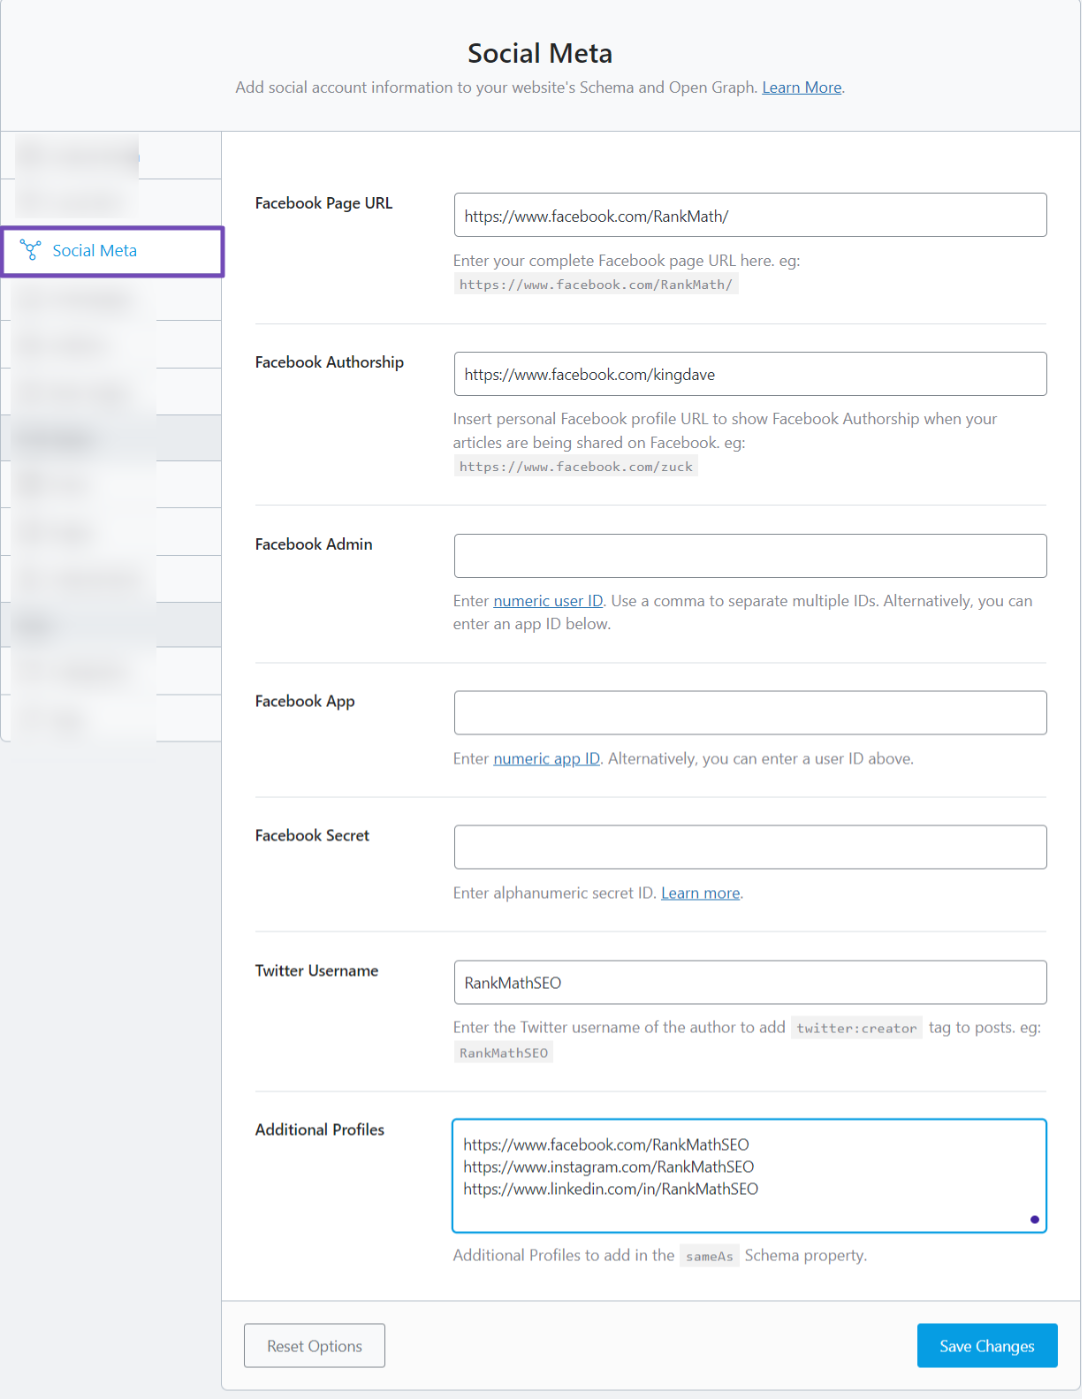Open the Facebook Secret Learn more link
The height and width of the screenshot is (1399, 1082).
700,893
